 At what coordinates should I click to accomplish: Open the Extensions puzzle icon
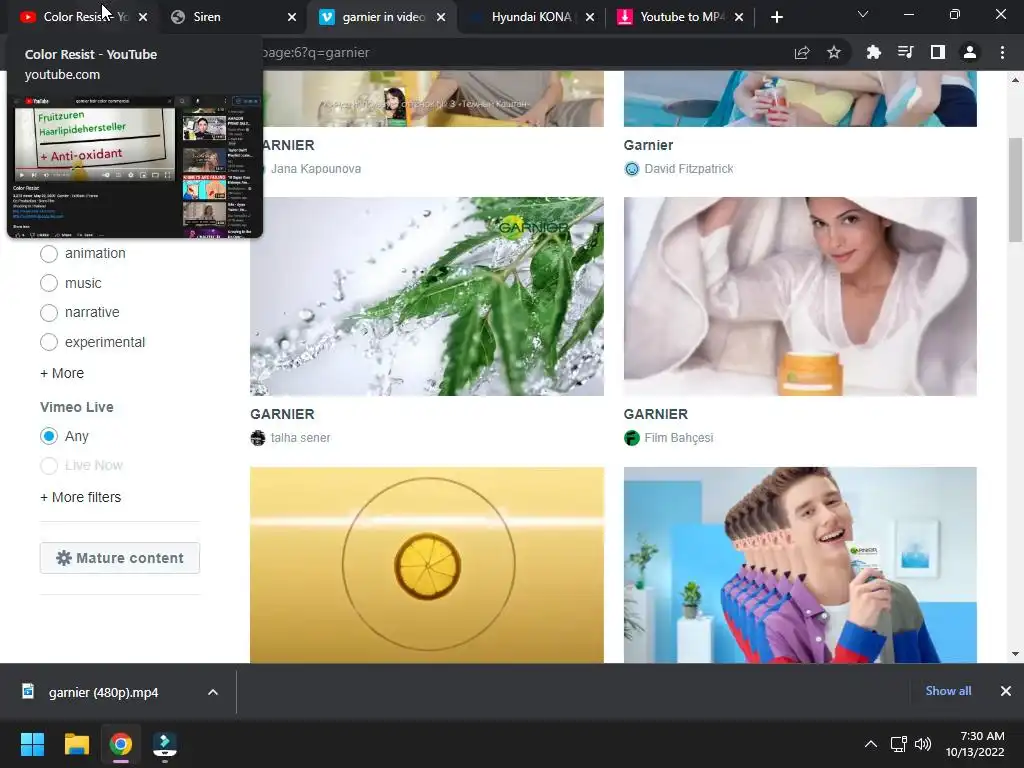873,52
